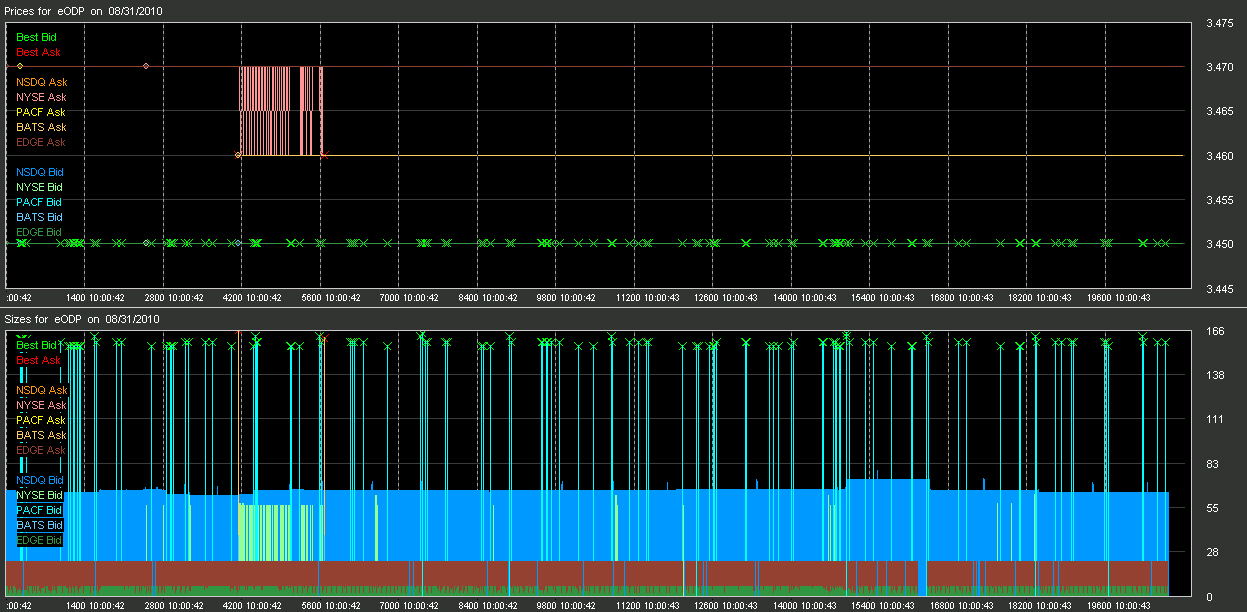Select 'Best Ask' legend label in Sizes chart
Screen dimensions: 1247x612
[x=38, y=360]
